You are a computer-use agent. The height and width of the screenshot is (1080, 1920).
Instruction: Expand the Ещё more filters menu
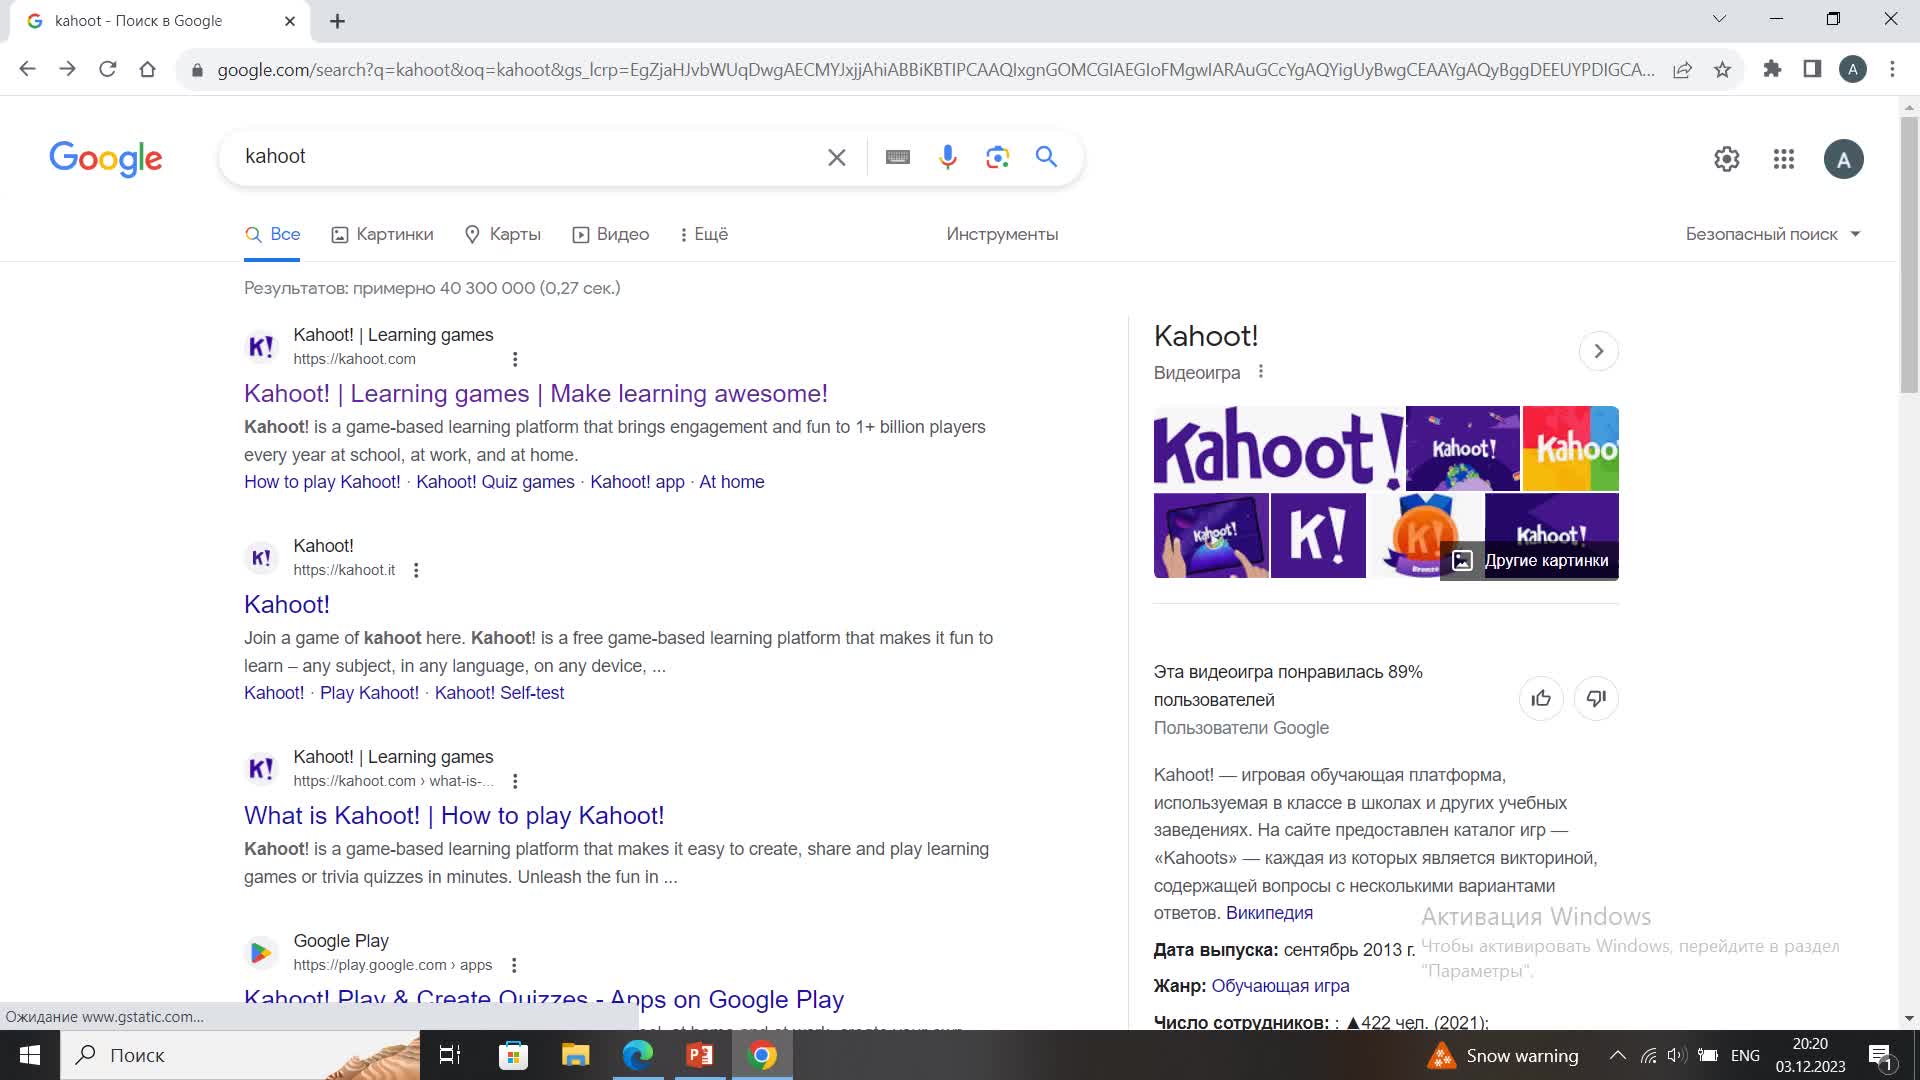[x=703, y=234]
